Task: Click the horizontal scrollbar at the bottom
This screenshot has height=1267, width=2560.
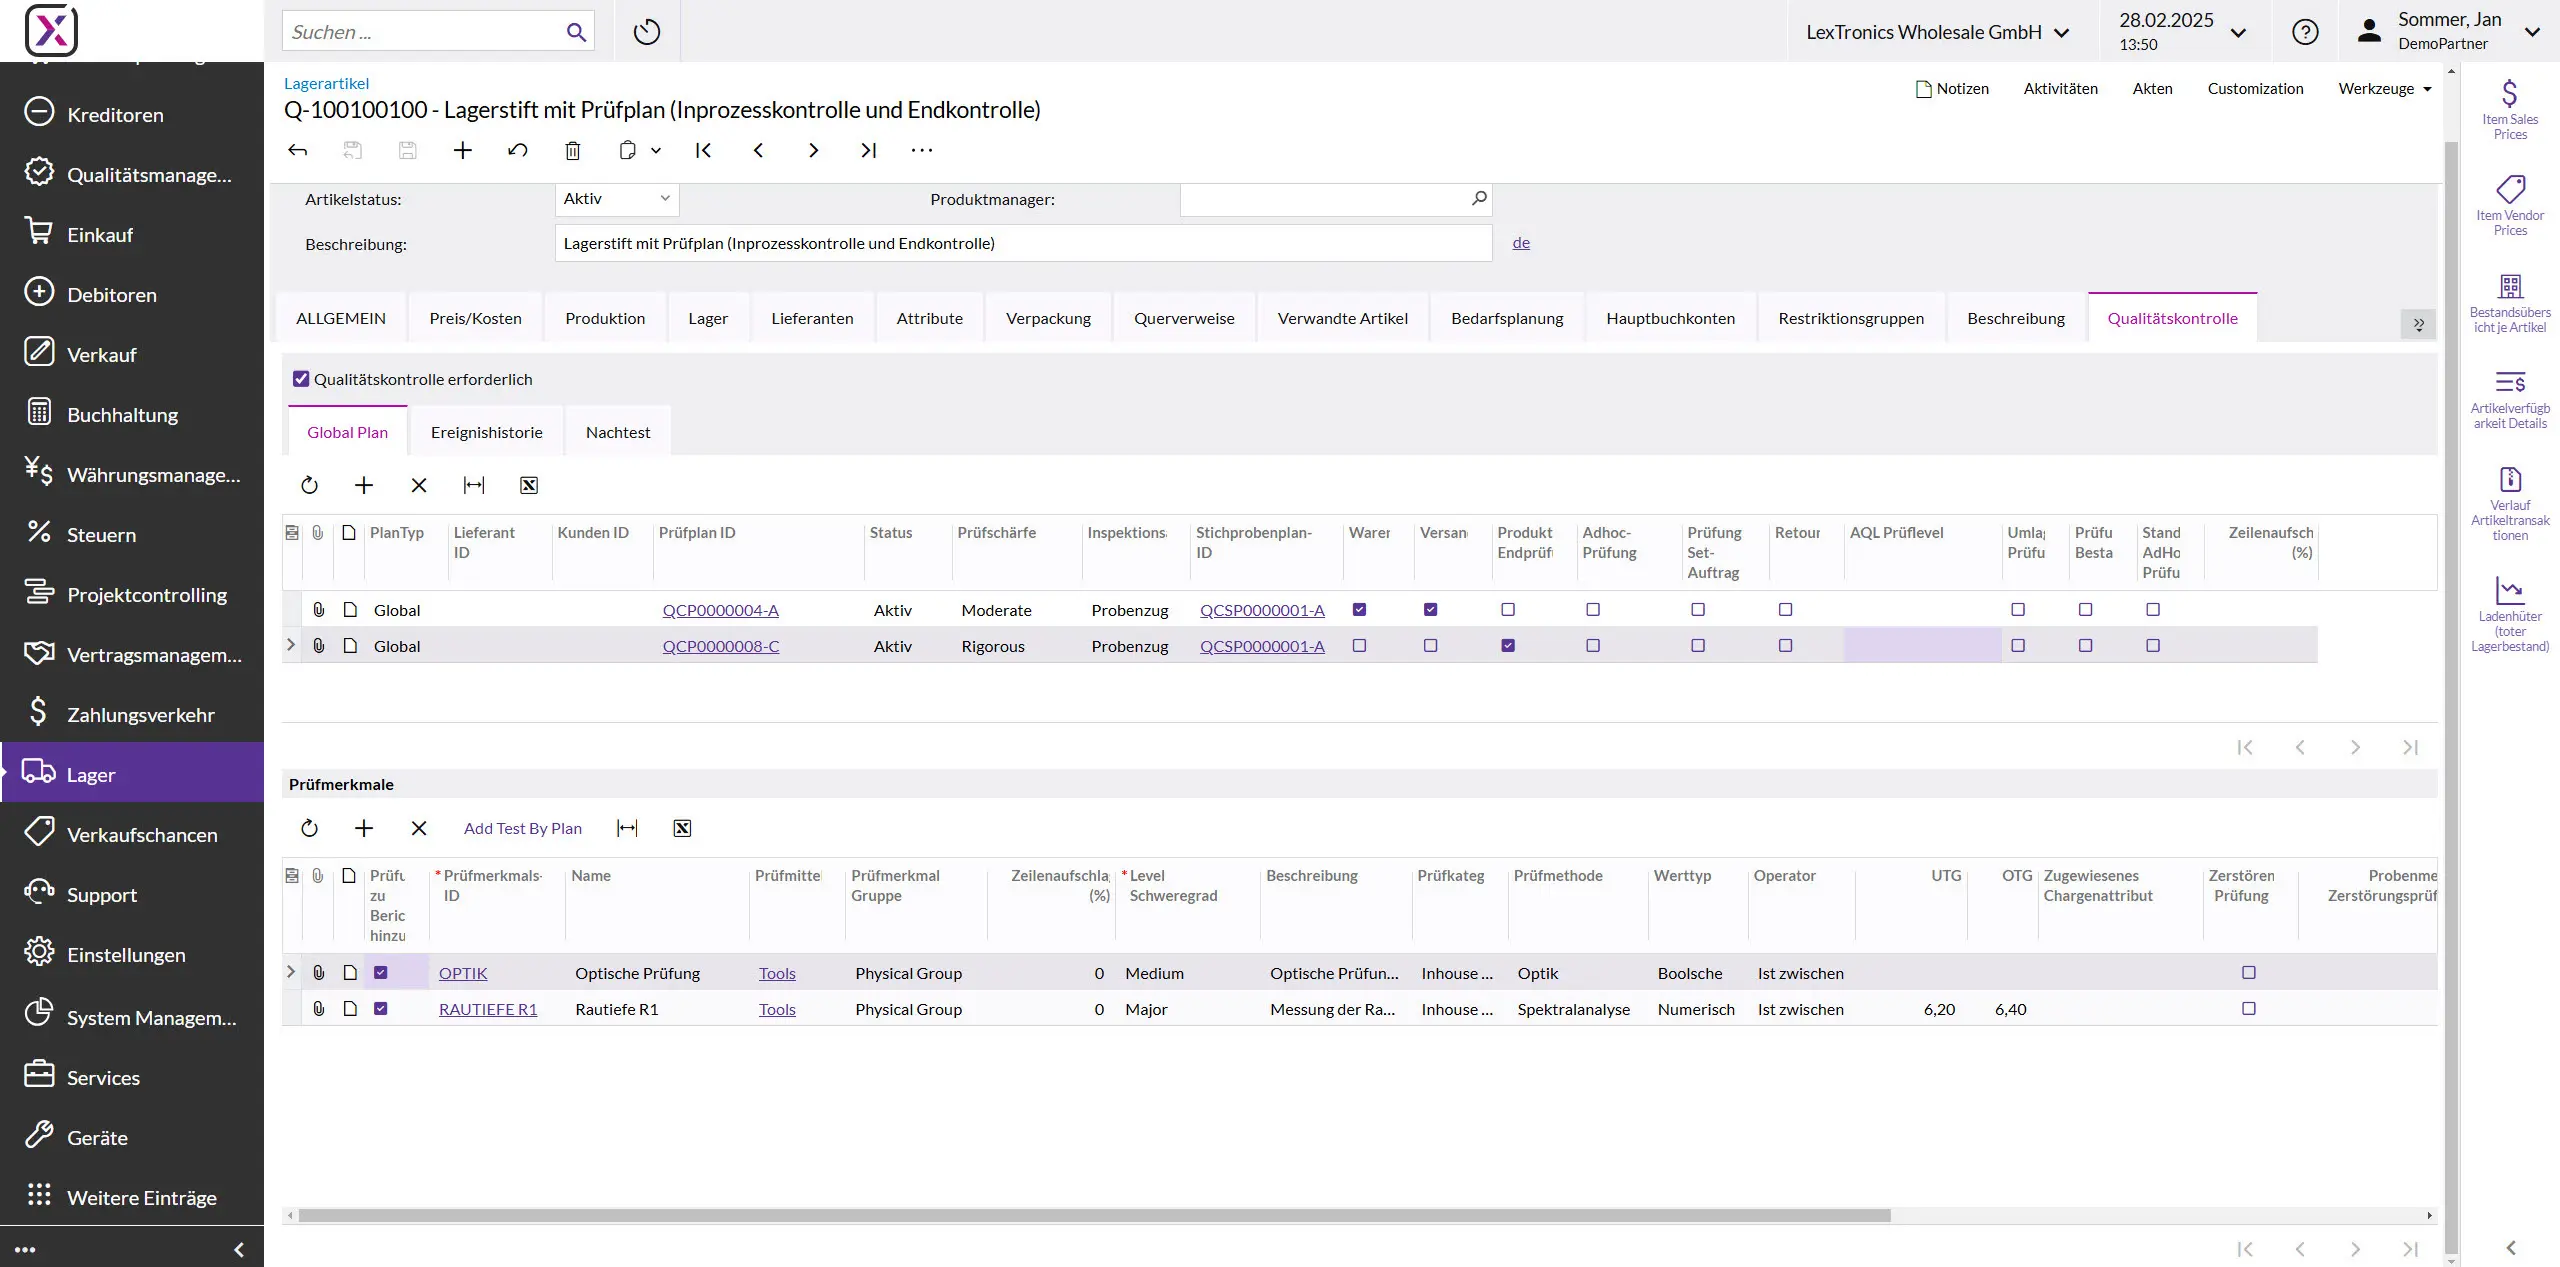Action: [1094, 1216]
